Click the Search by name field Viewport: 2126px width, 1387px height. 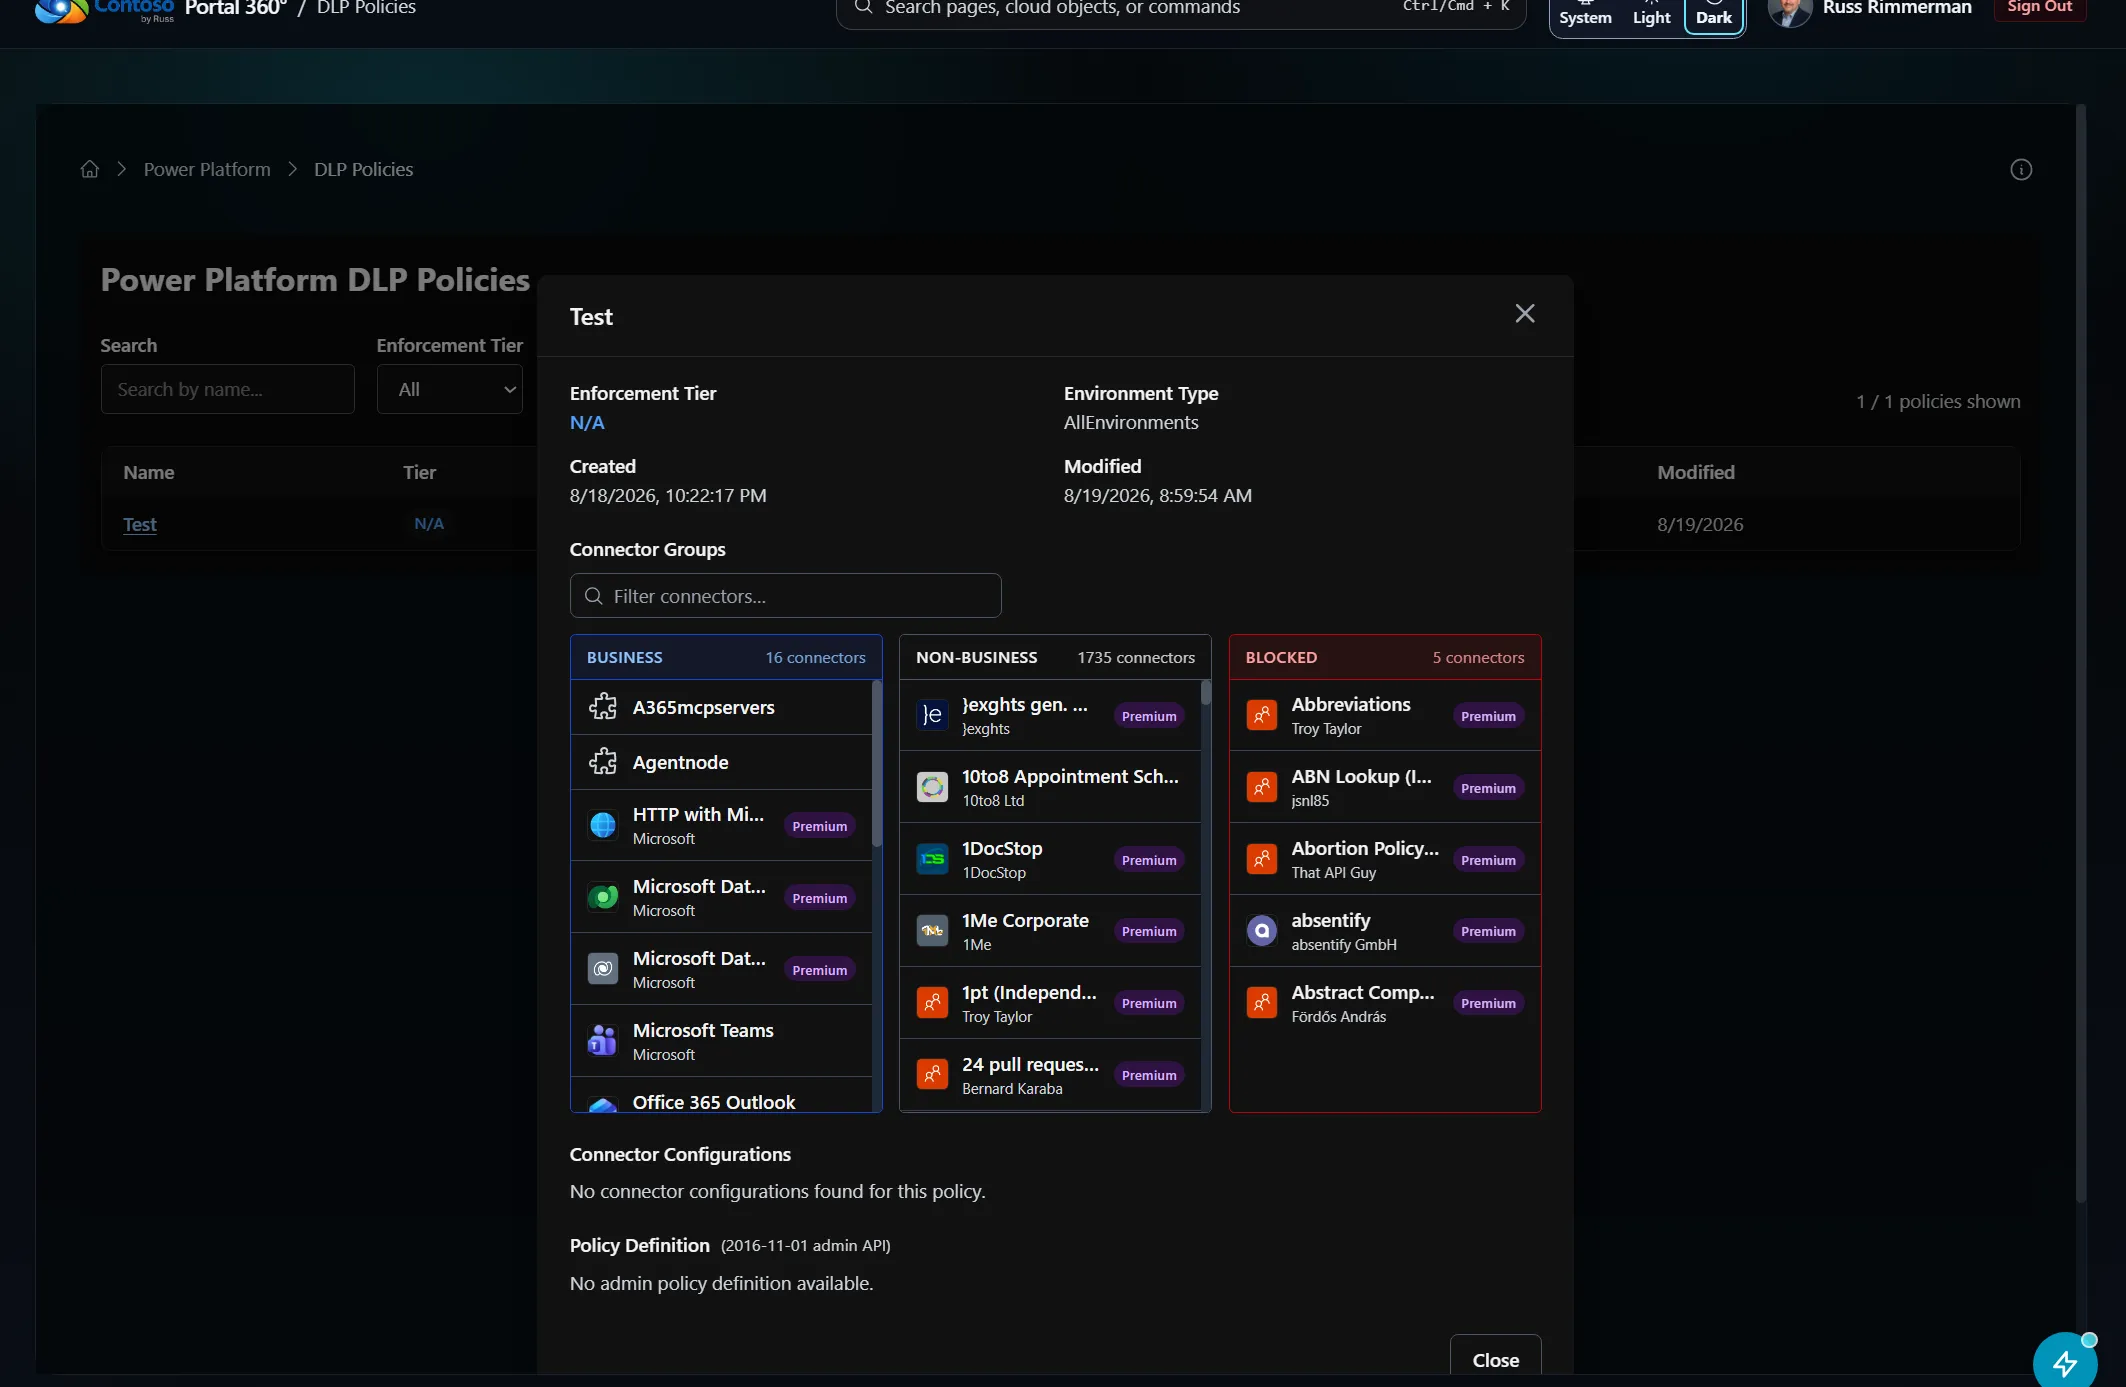(227, 389)
